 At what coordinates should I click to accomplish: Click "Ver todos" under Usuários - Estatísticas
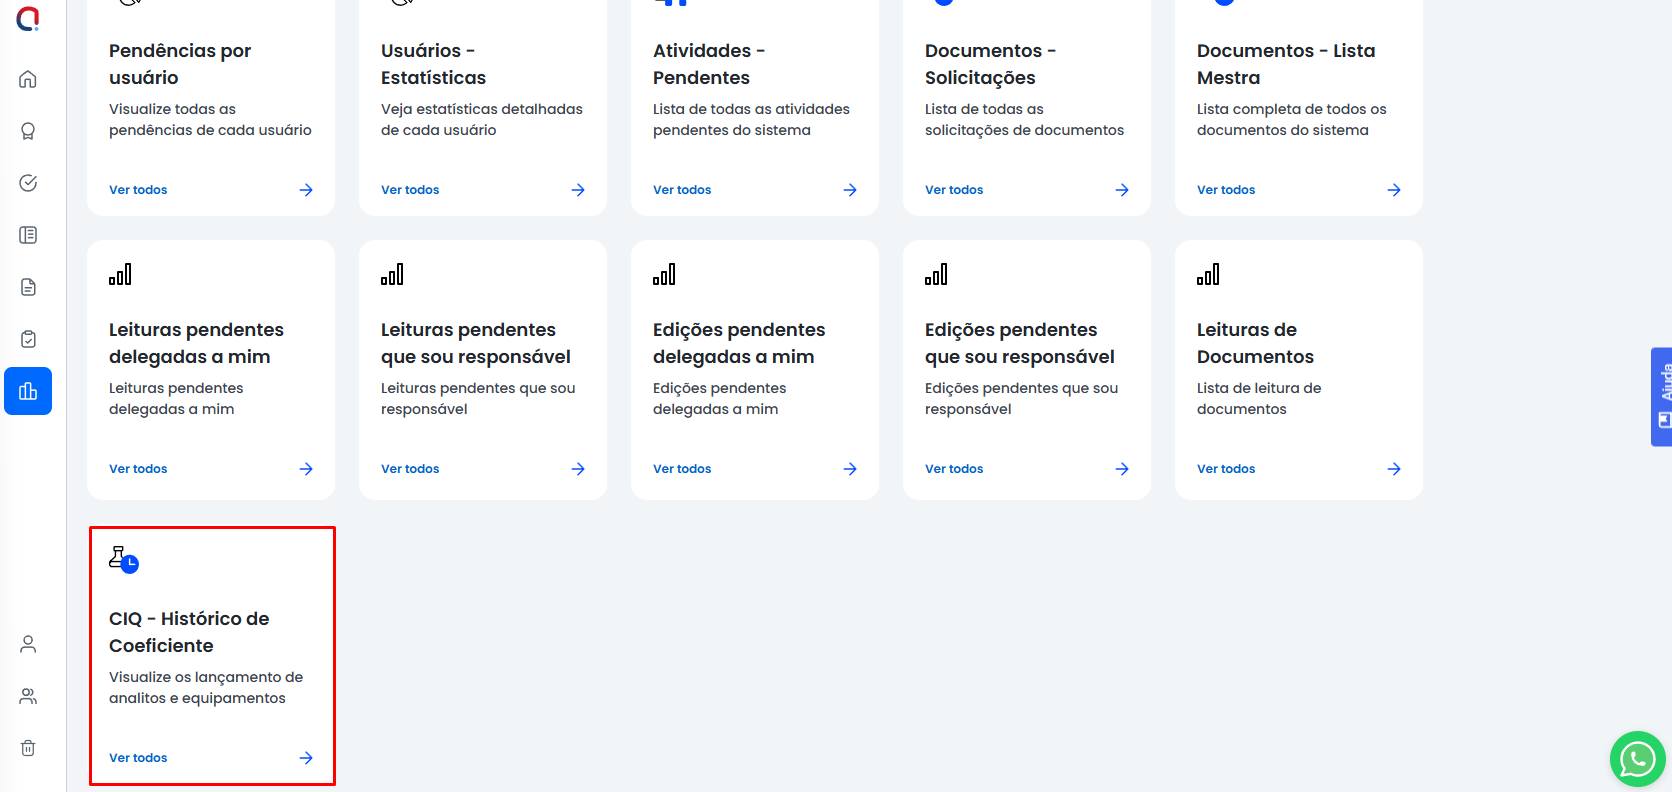coord(410,190)
